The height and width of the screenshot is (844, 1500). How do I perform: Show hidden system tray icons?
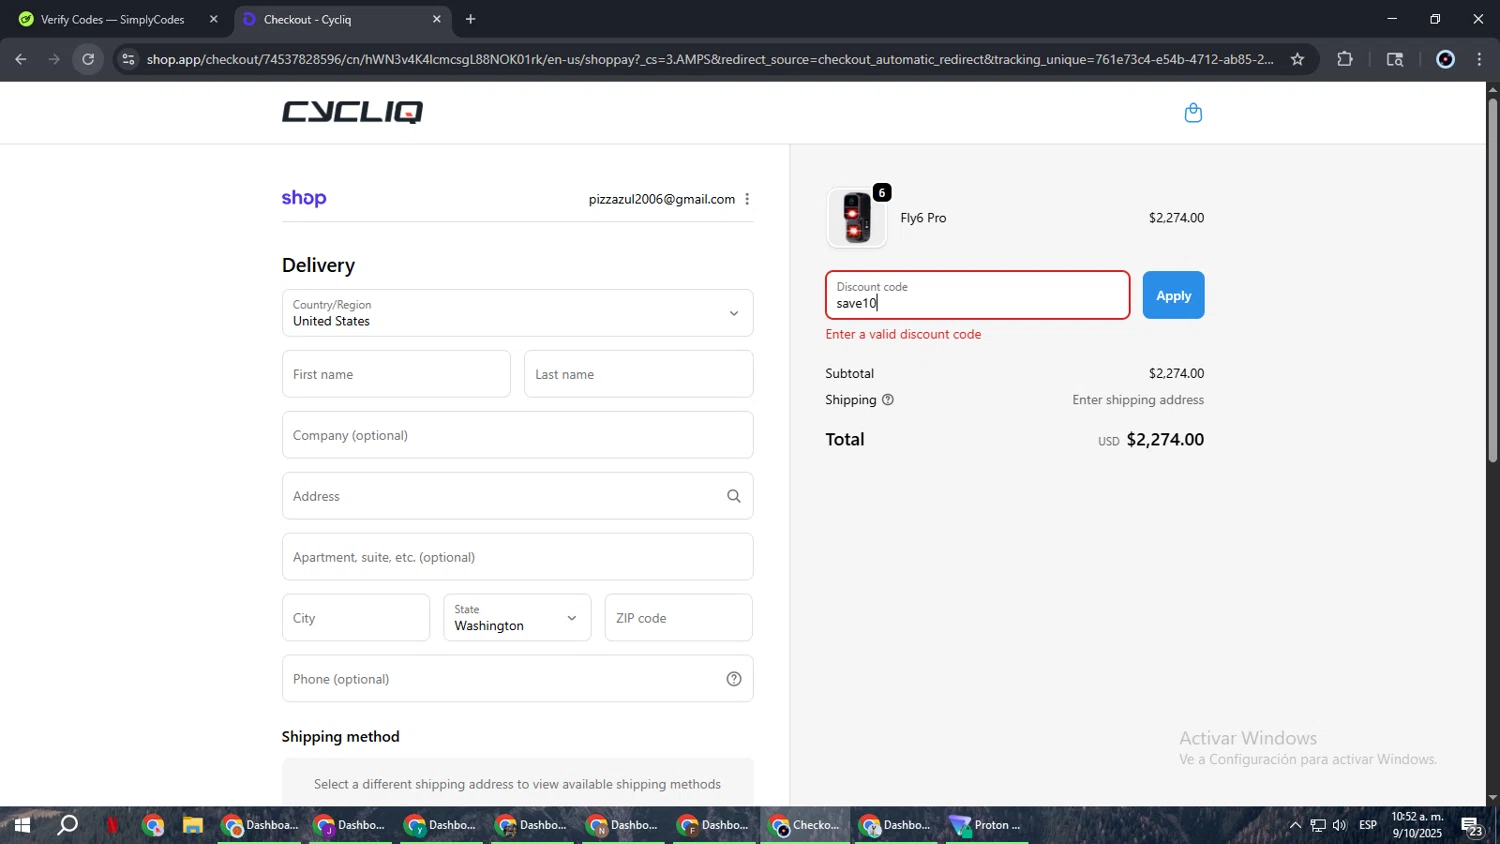[1295, 825]
